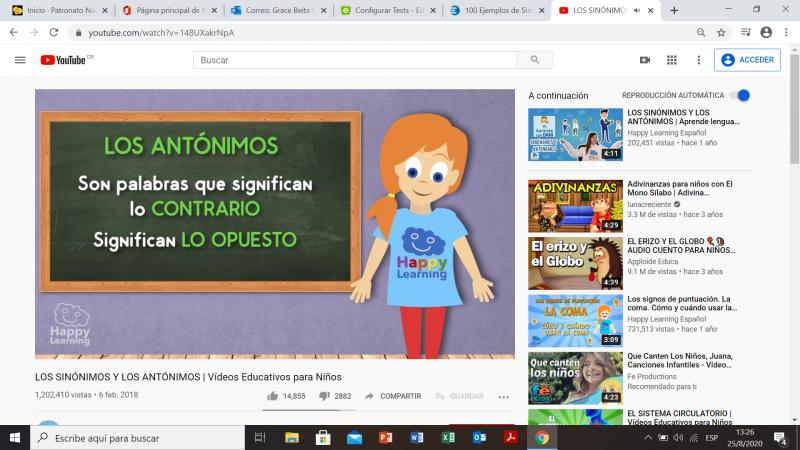Bookmark this page with star icon
This screenshot has height=450, width=800.
pos(721,32)
